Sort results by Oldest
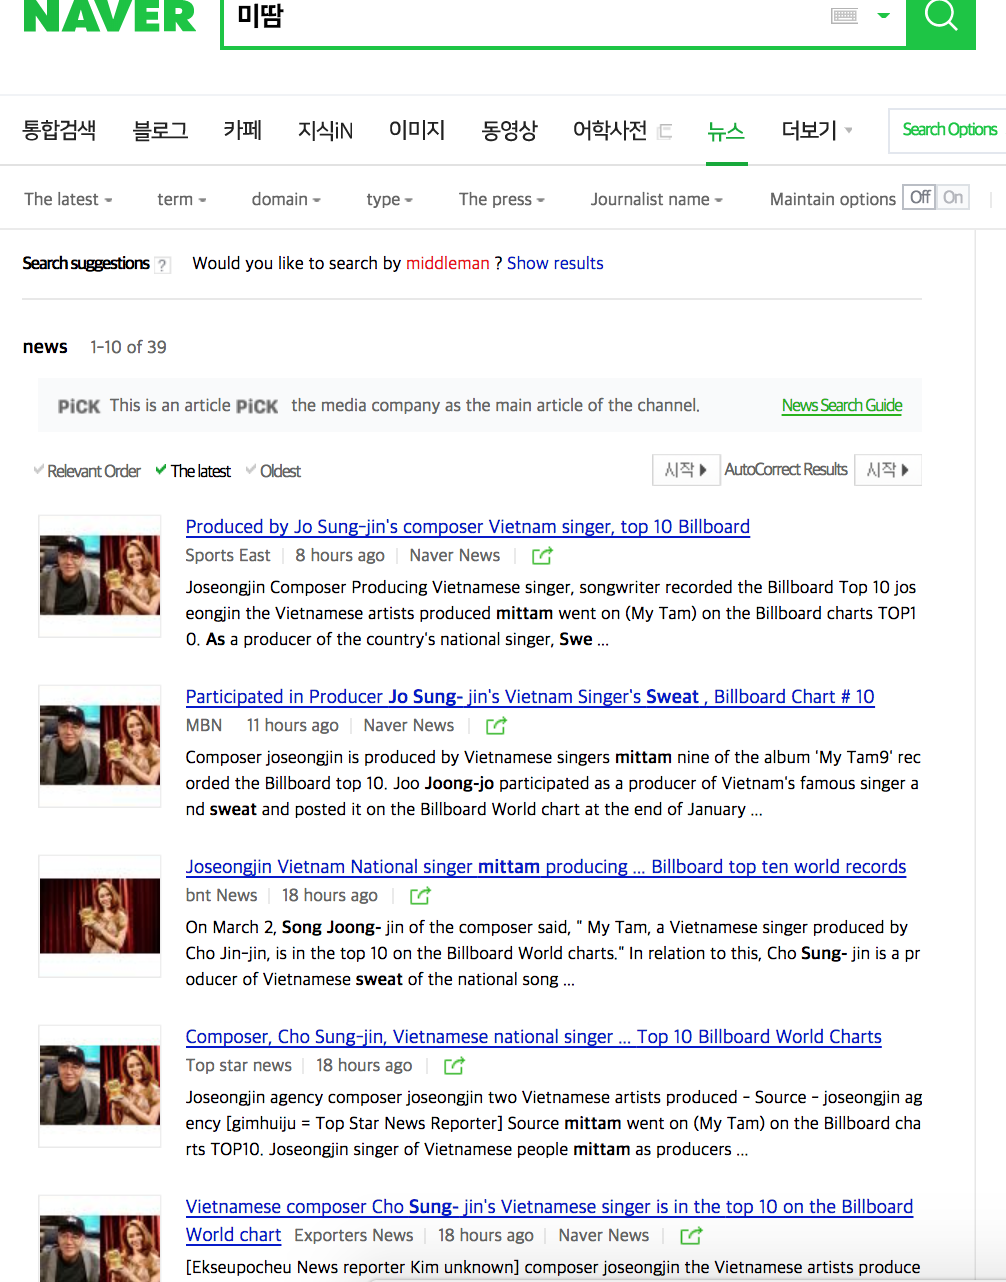The image size is (1006, 1282). pos(273,471)
